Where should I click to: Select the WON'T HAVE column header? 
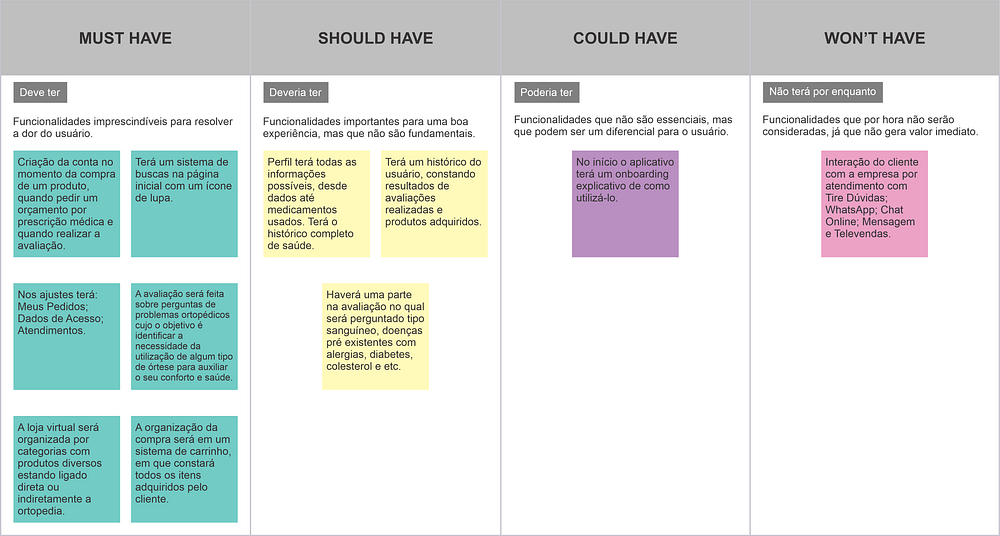click(875, 38)
